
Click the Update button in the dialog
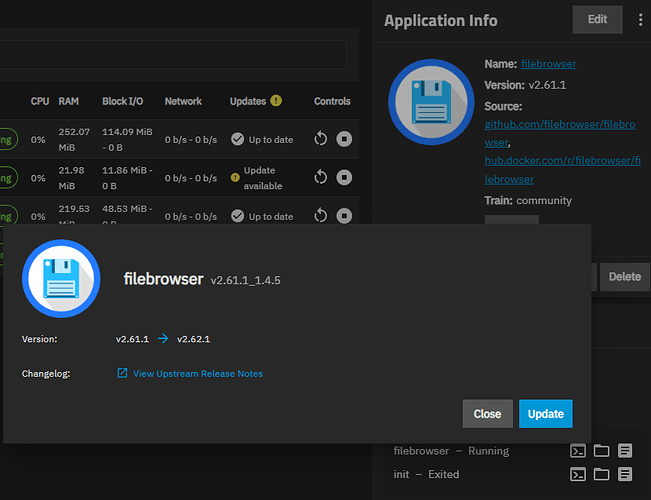pos(546,414)
